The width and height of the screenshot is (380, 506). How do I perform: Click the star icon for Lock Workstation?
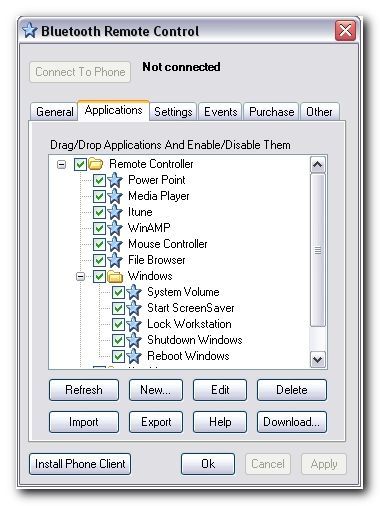click(x=134, y=324)
